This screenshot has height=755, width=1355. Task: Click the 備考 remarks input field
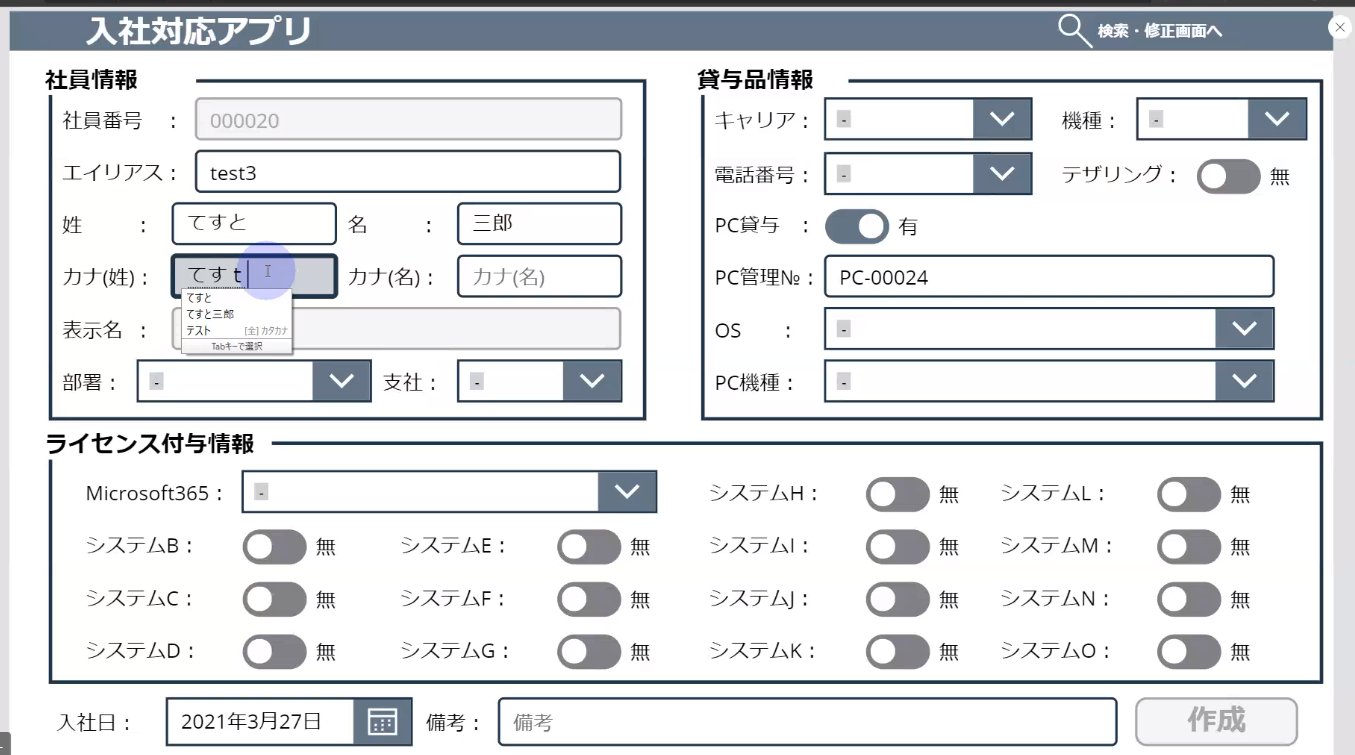pos(807,722)
